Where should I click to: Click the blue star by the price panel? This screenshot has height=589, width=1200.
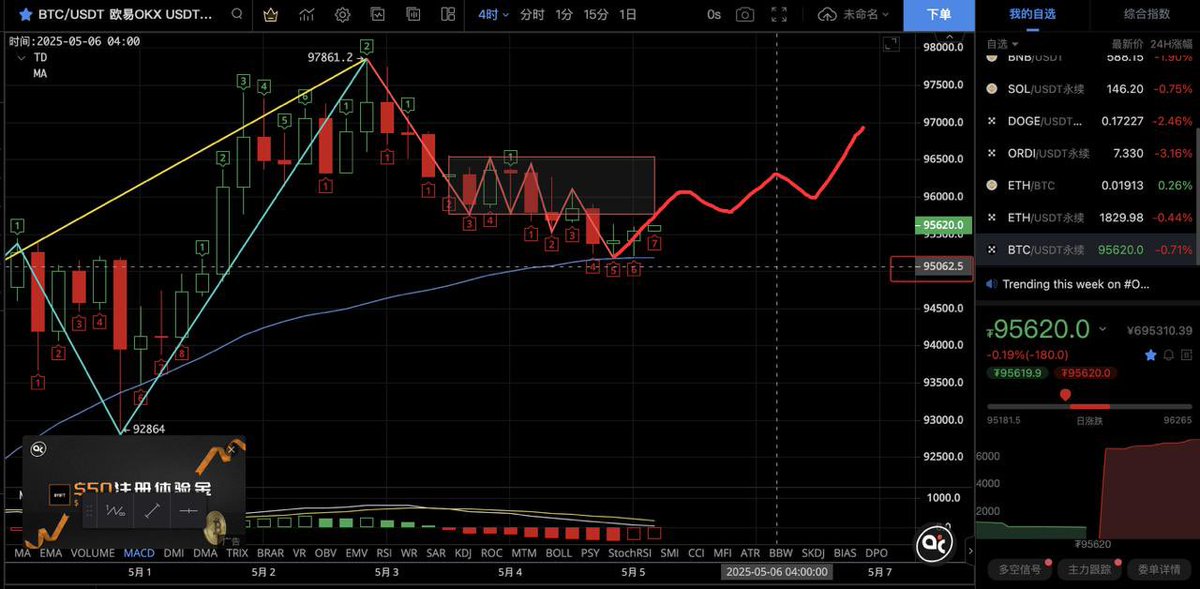pyautogui.click(x=1150, y=355)
